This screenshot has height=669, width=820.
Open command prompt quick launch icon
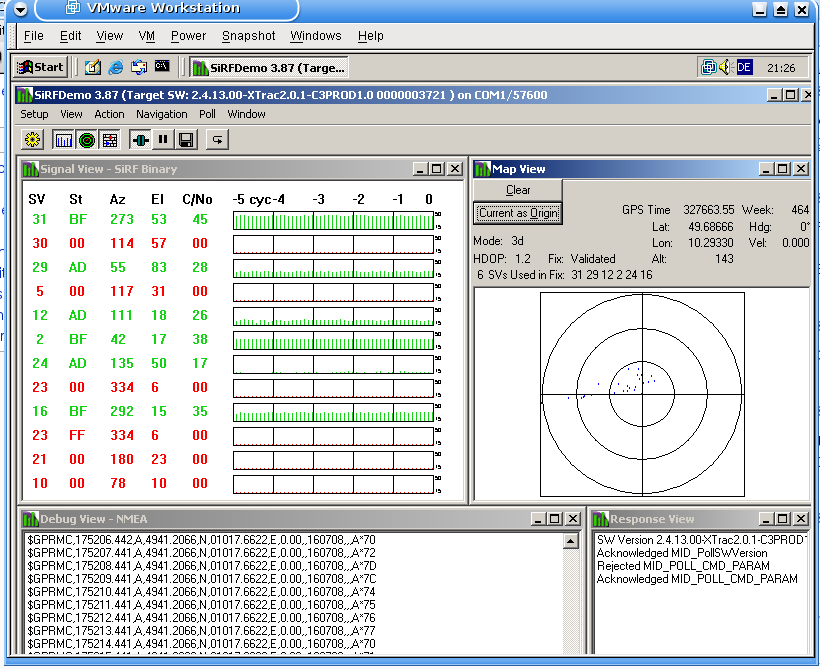[162, 66]
